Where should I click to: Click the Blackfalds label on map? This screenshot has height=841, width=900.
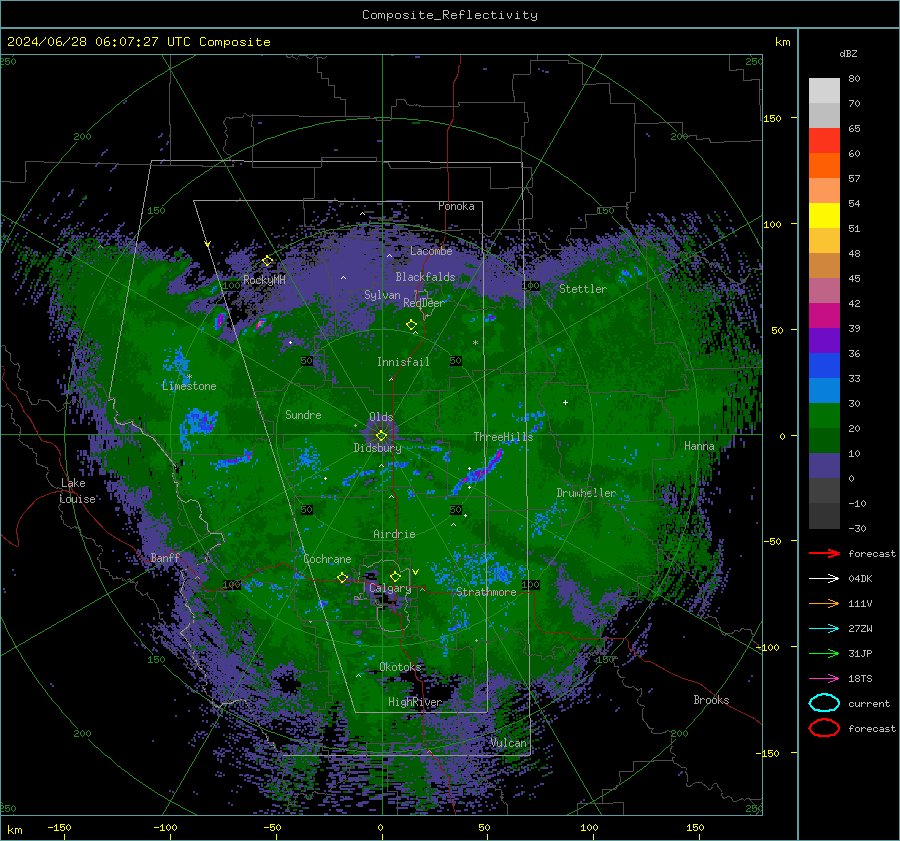click(x=425, y=277)
